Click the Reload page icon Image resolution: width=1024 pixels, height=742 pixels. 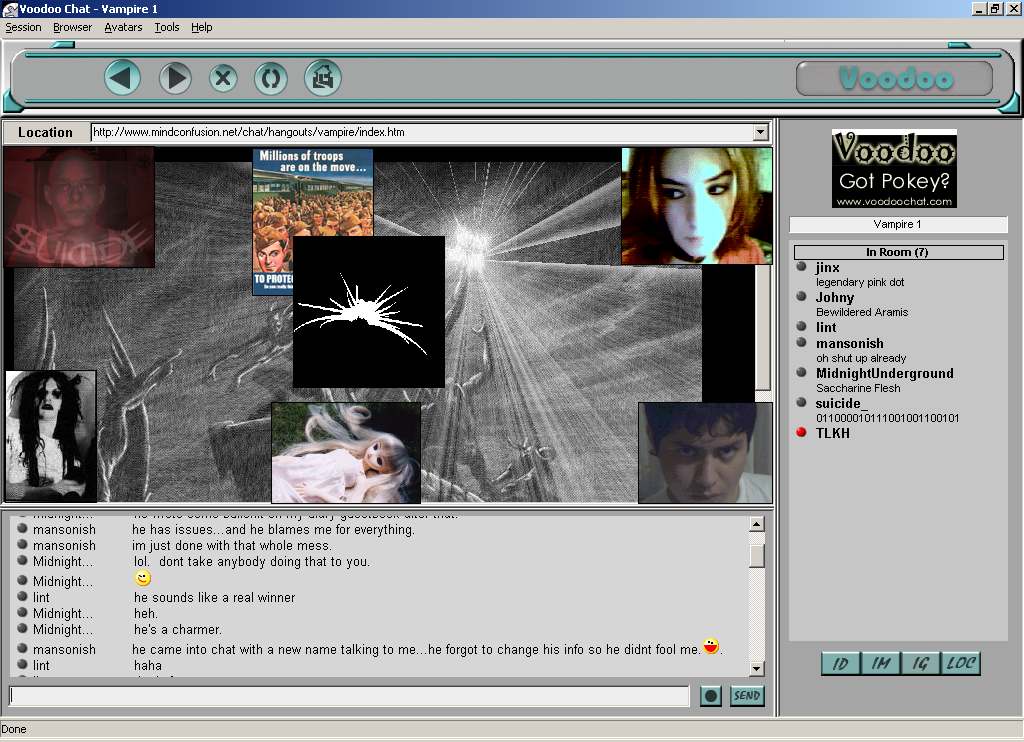[x=271, y=78]
